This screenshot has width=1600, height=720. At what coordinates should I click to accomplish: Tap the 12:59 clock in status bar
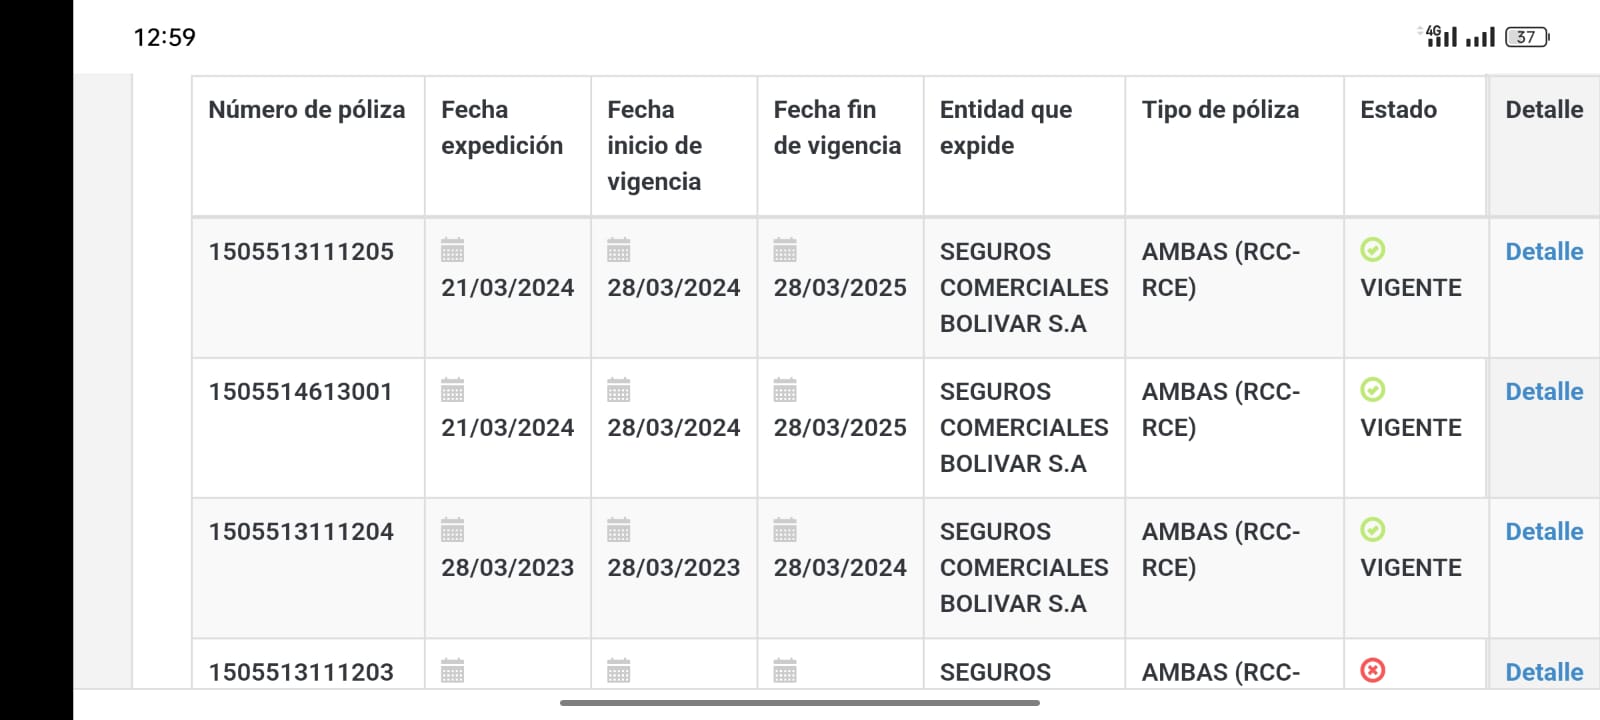[165, 38]
